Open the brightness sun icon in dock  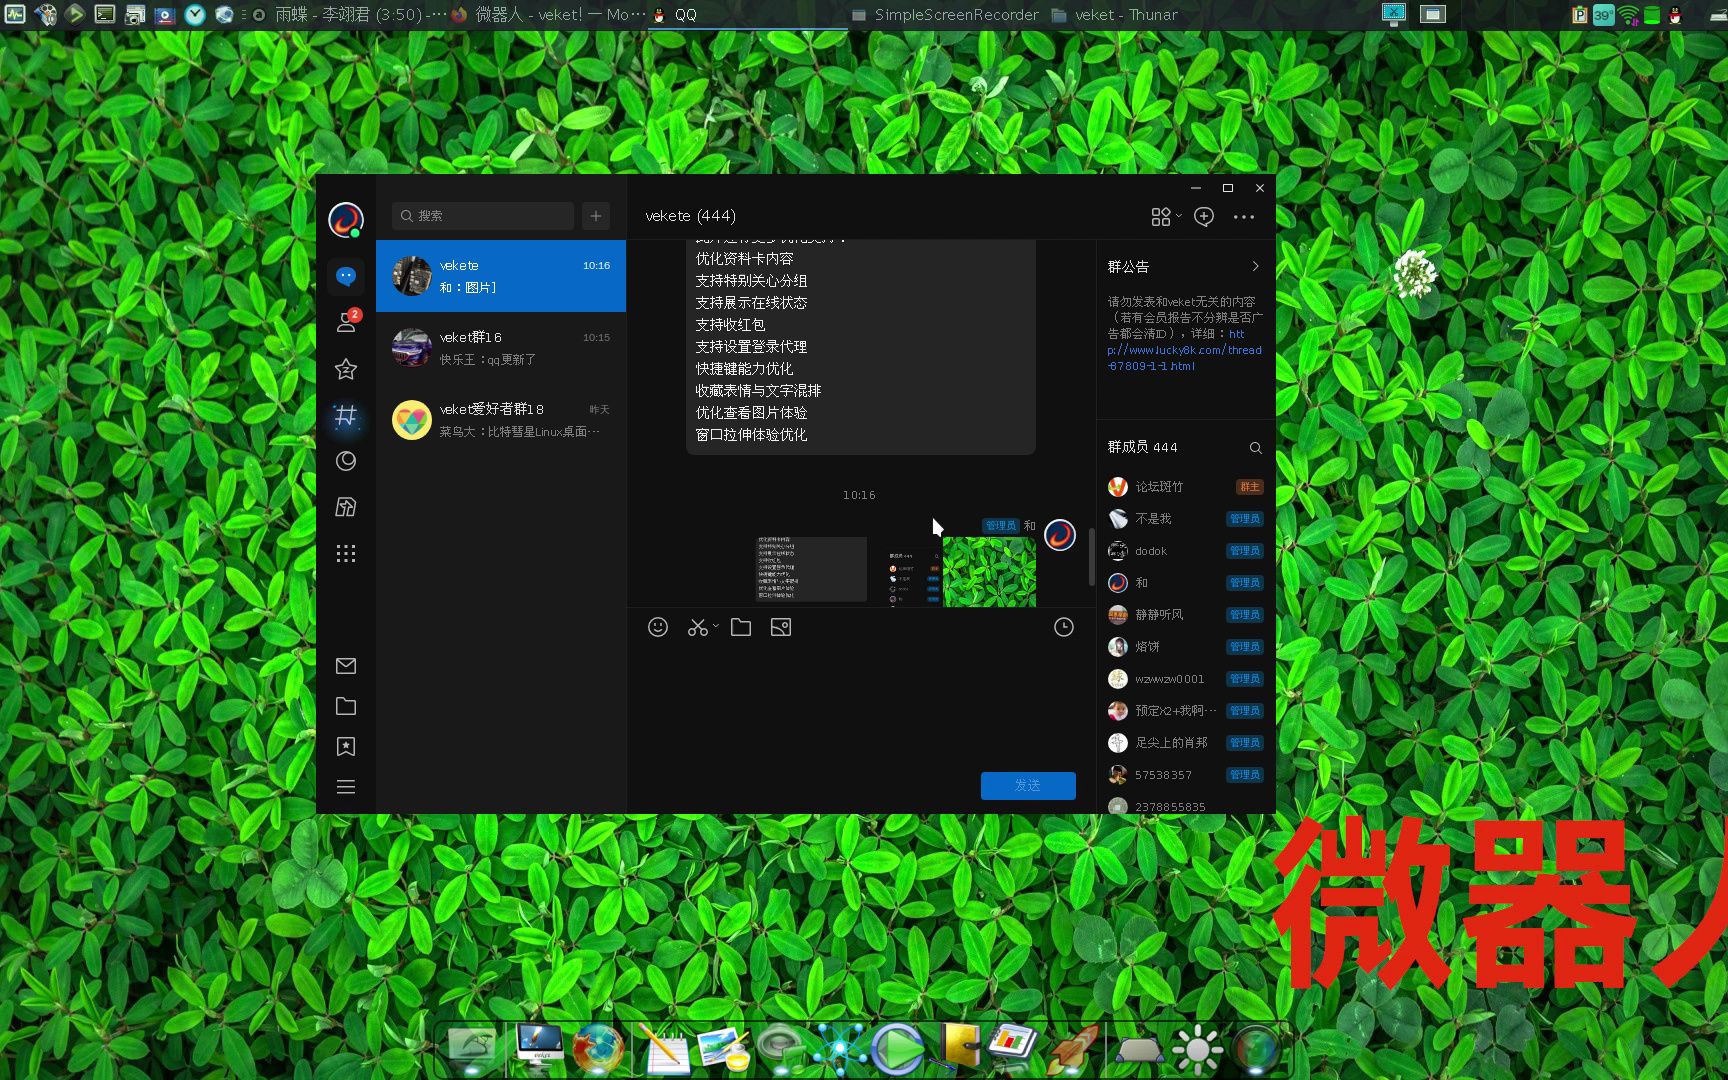click(1197, 1049)
